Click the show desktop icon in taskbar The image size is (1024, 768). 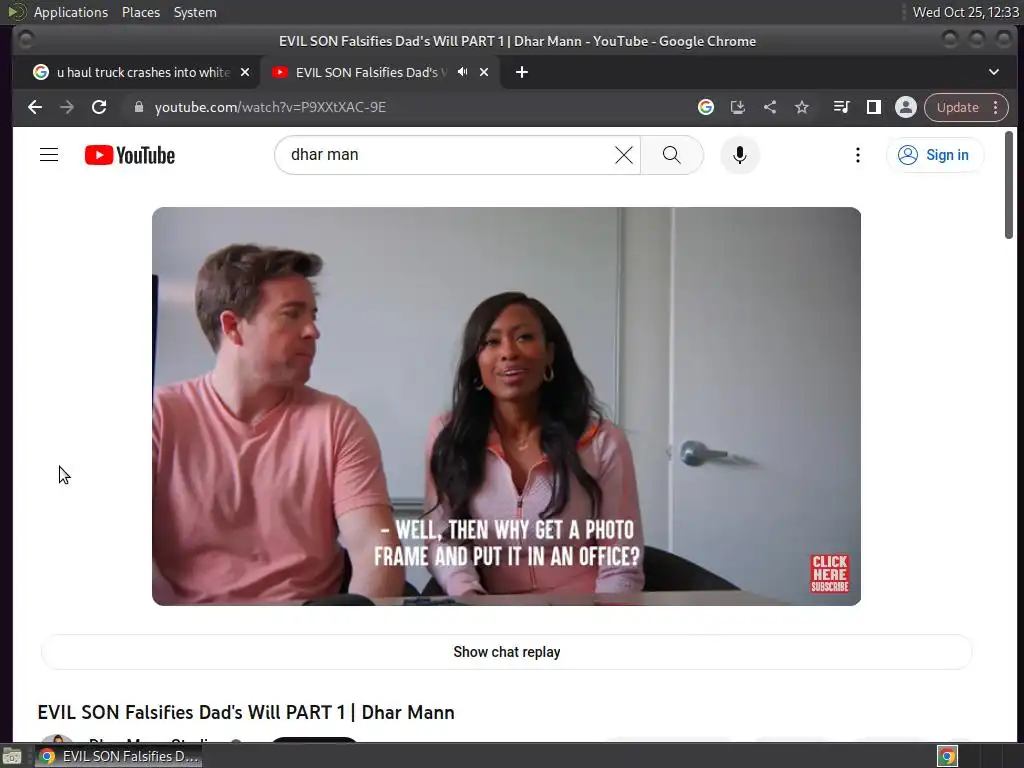(x=12, y=757)
